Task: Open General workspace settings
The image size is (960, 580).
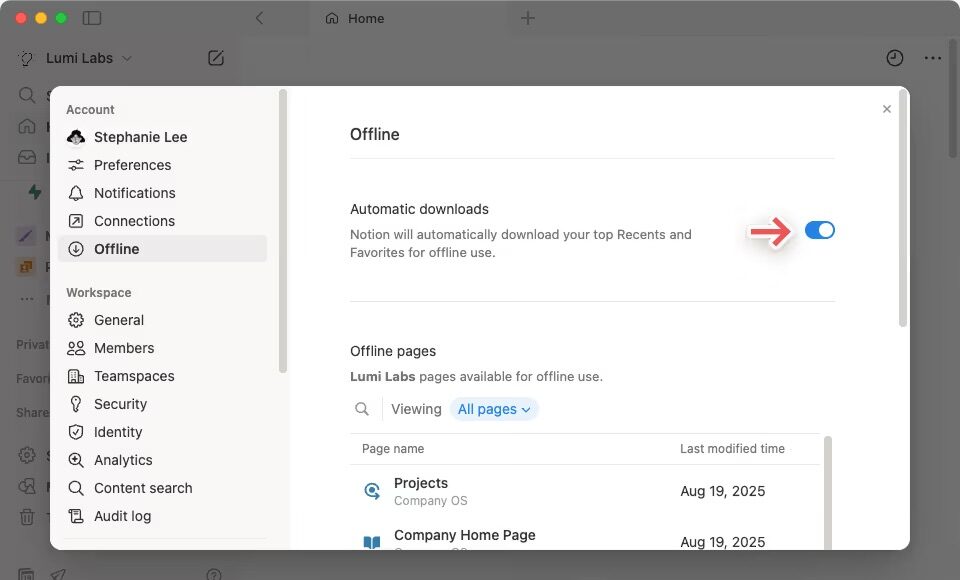Action: (x=162, y=320)
